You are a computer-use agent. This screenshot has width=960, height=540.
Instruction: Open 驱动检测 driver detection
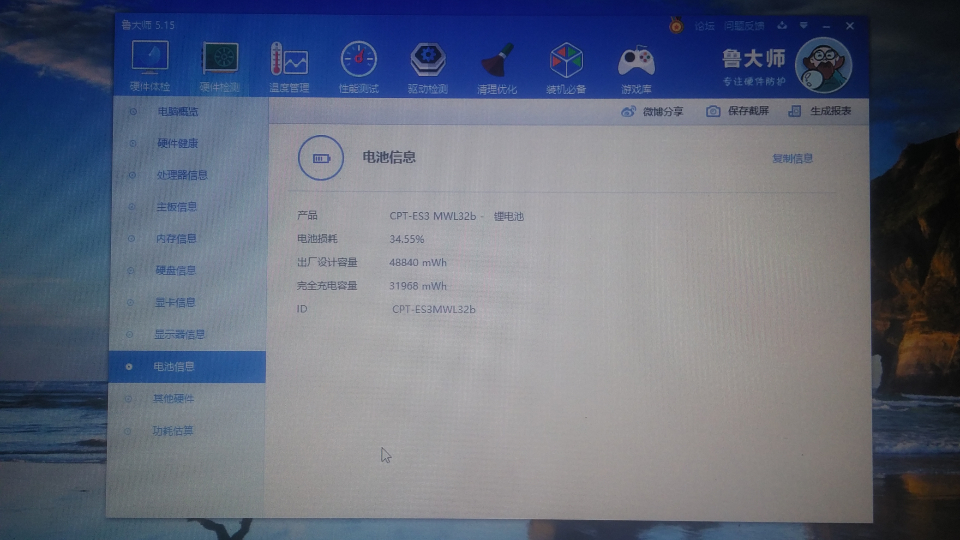click(x=428, y=68)
